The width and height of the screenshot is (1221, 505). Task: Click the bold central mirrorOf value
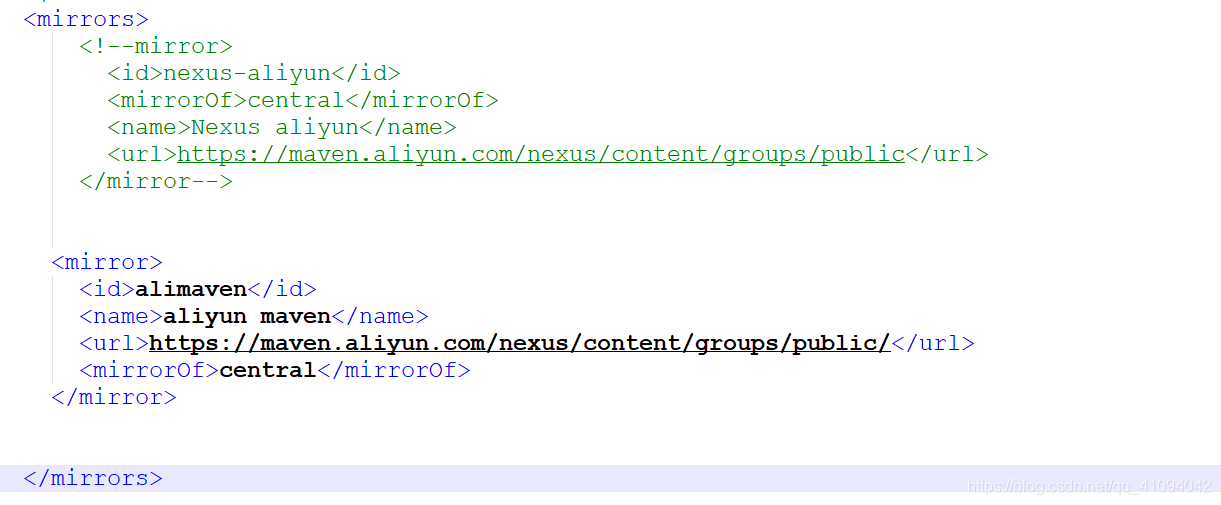tap(268, 370)
